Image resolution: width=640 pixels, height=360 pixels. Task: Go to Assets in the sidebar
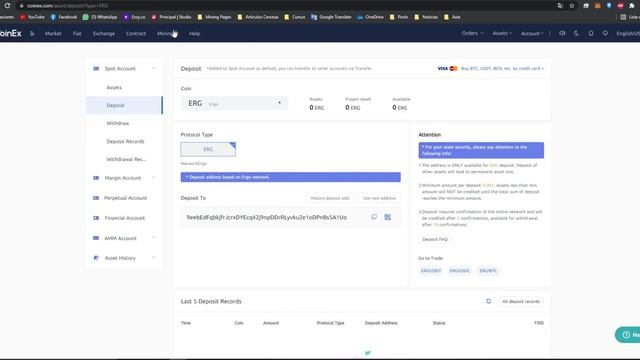[x=114, y=87]
